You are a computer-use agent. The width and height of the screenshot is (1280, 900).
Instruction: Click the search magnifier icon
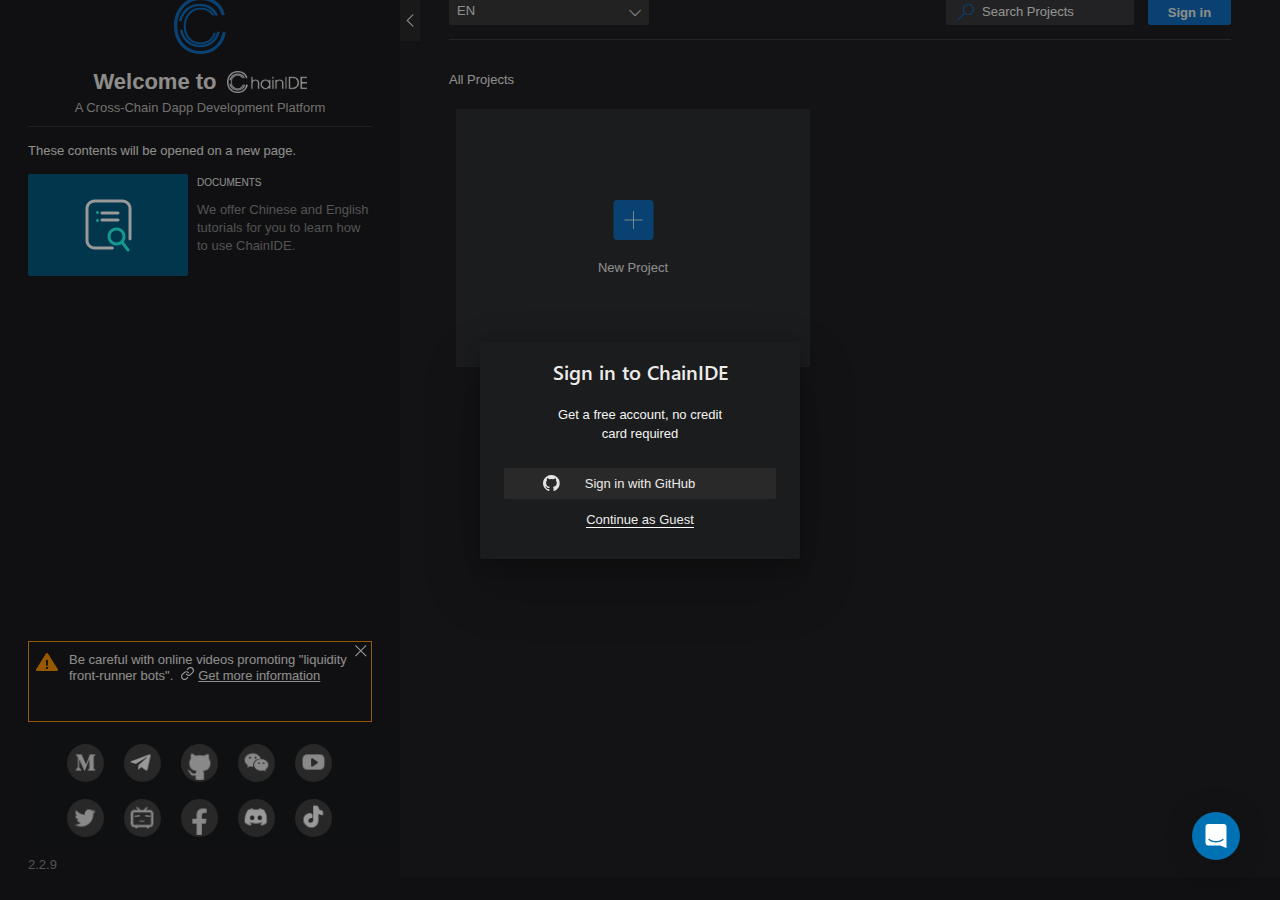[966, 12]
